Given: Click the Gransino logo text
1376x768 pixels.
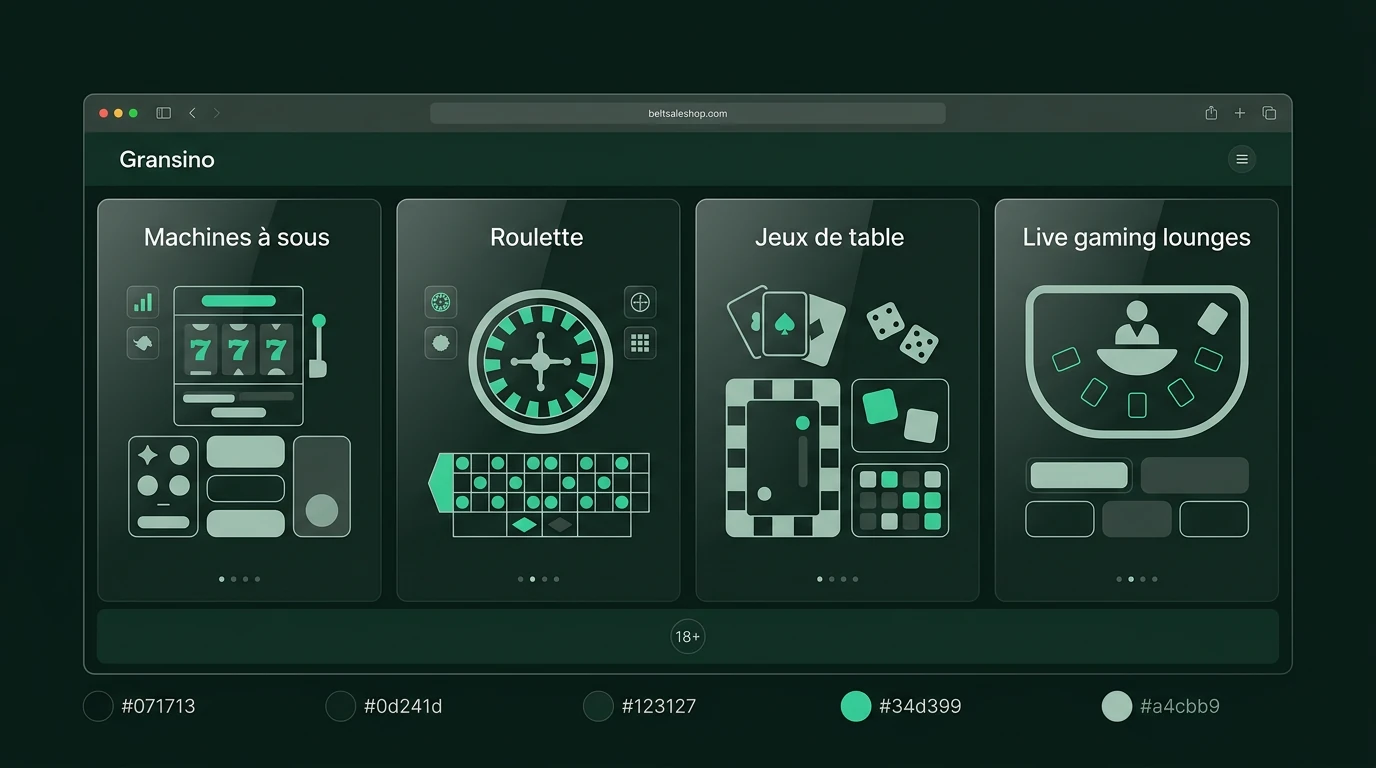Looking at the screenshot, I should click(167, 159).
